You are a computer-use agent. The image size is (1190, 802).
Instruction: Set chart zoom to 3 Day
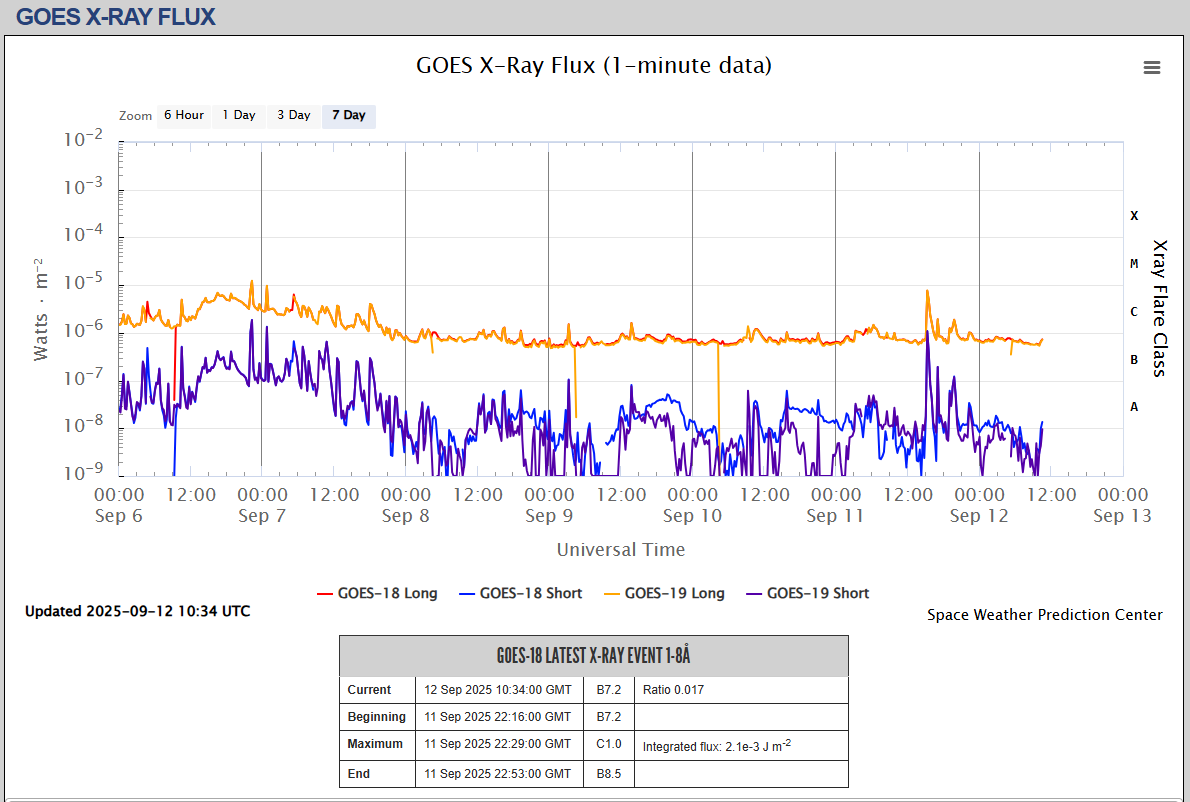point(294,116)
